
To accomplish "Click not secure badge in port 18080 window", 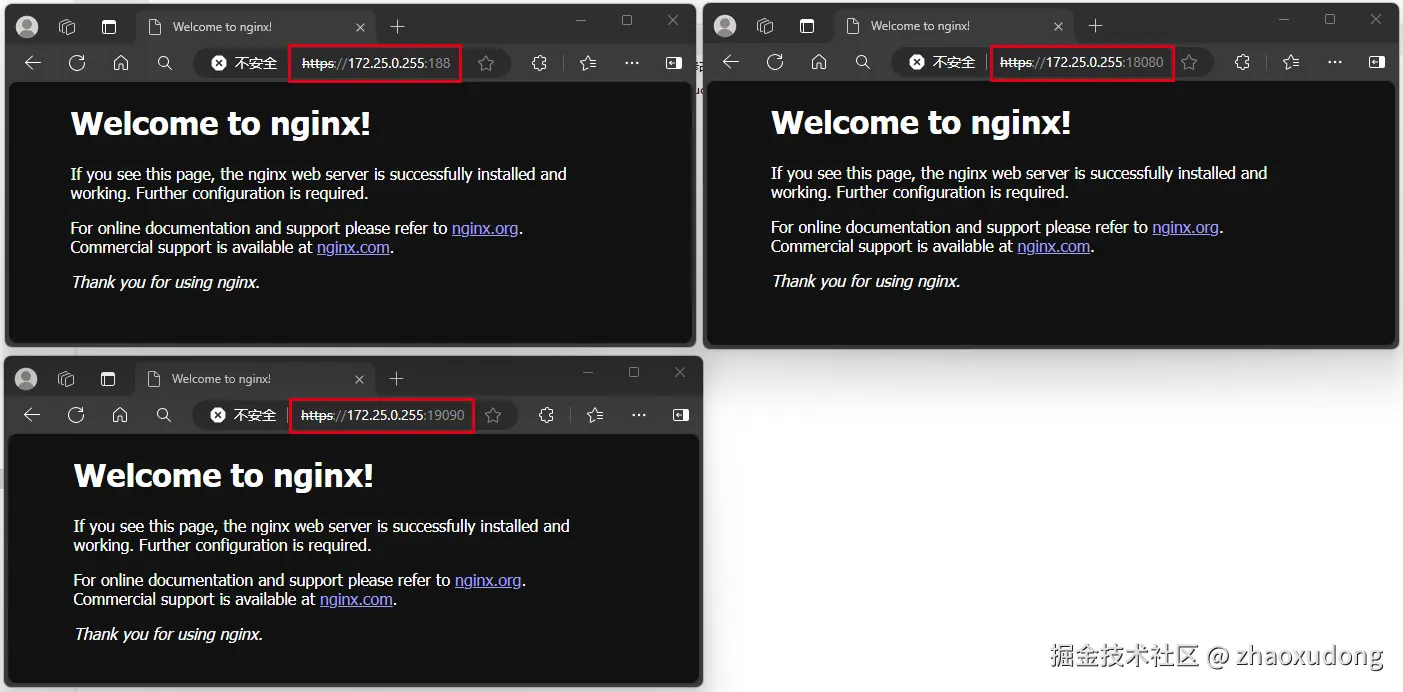I will pos(943,62).
